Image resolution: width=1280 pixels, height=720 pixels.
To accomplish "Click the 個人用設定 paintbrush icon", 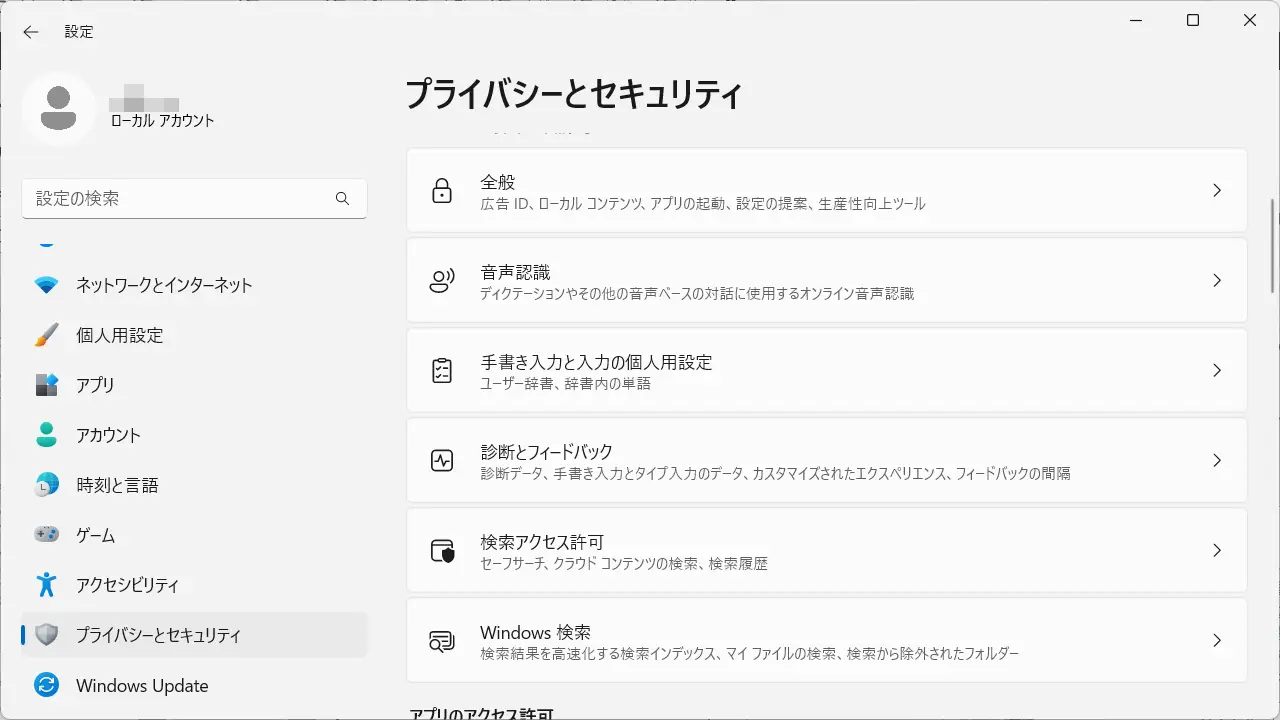I will [x=46, y=335].
